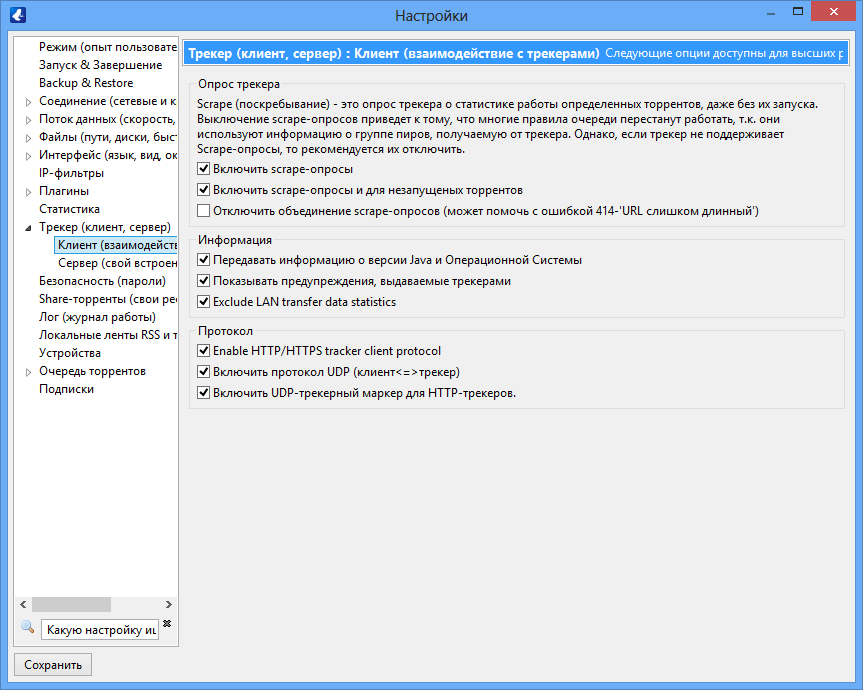This screenshot has width=863, height=690.
Task: Expand the 'Плагины' tree node arrow
Action: (29, 192)
